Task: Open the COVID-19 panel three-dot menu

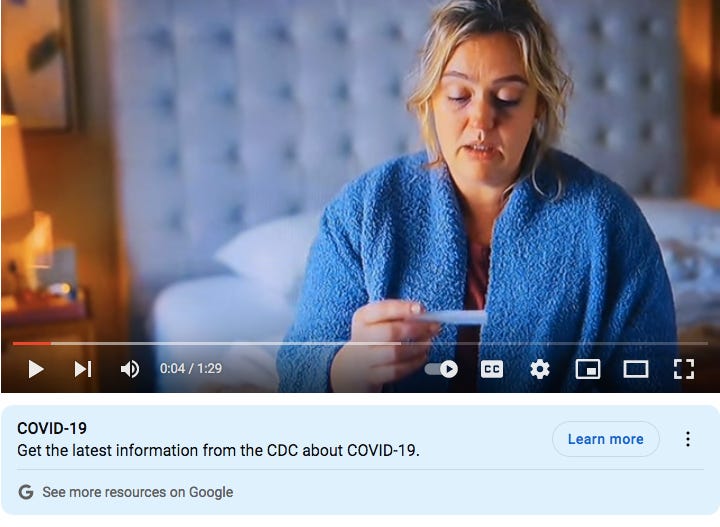Action: pos(687,439)
